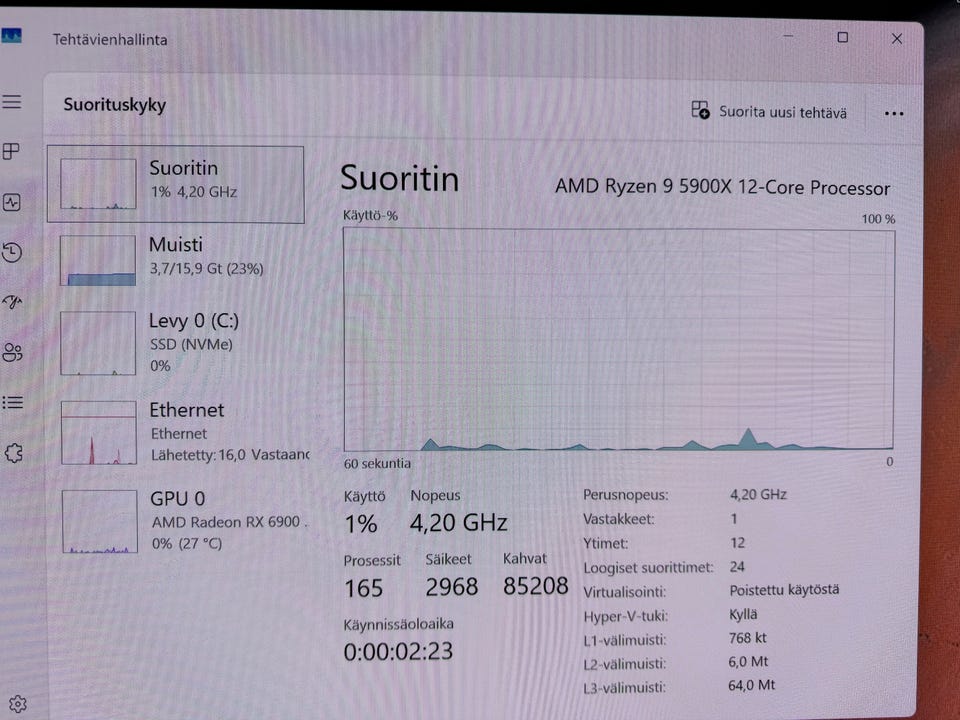Image resolution: width=960 pixels, height=720 pixels.
Task: Select the Levy 0 (C:) entry
Action: coord(176,343)
